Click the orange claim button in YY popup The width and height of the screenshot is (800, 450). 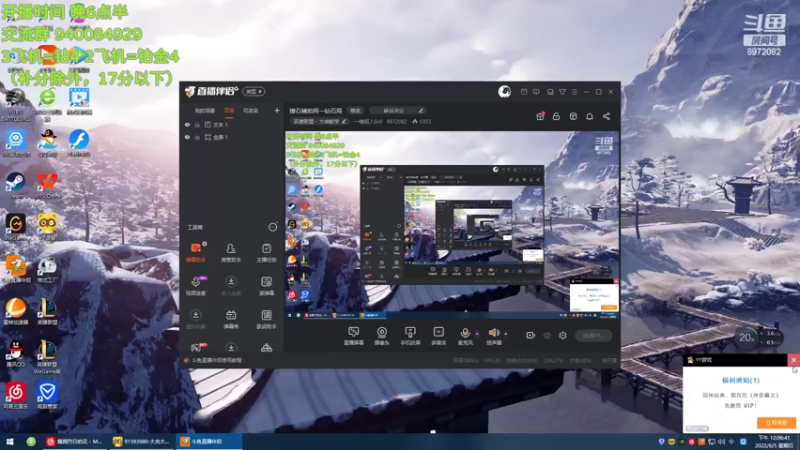coord(776,423)
